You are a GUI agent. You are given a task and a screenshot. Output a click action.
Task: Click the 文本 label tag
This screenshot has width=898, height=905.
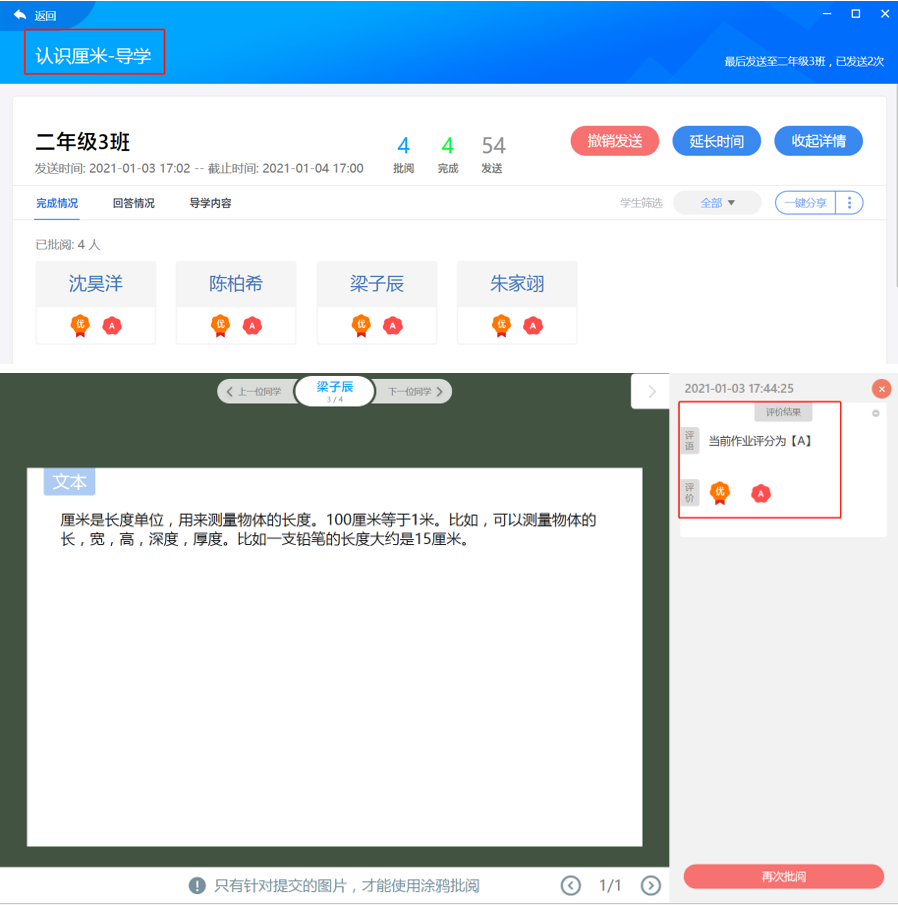[x=70, y=481]
